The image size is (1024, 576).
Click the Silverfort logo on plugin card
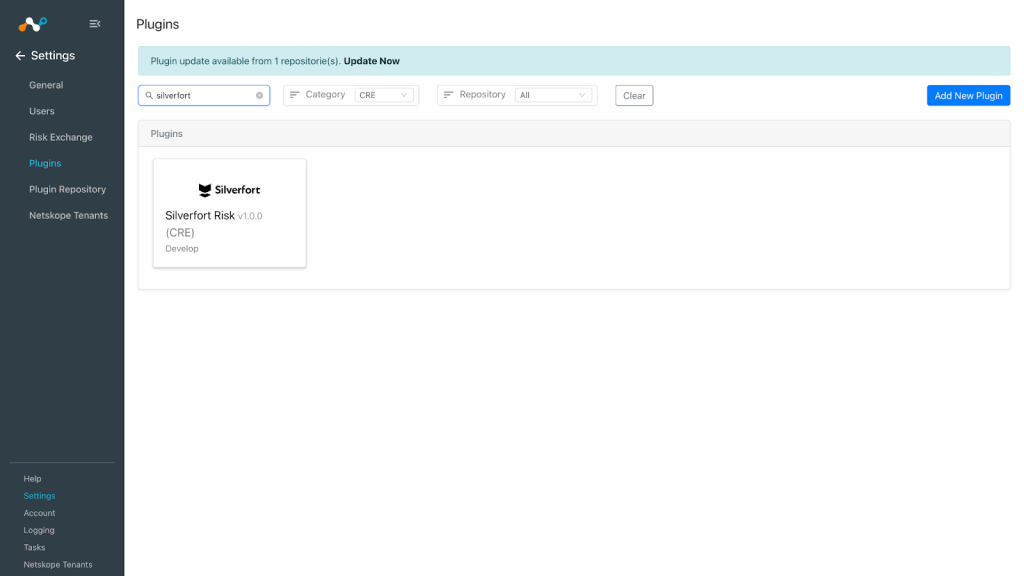[x=229, y=190]
